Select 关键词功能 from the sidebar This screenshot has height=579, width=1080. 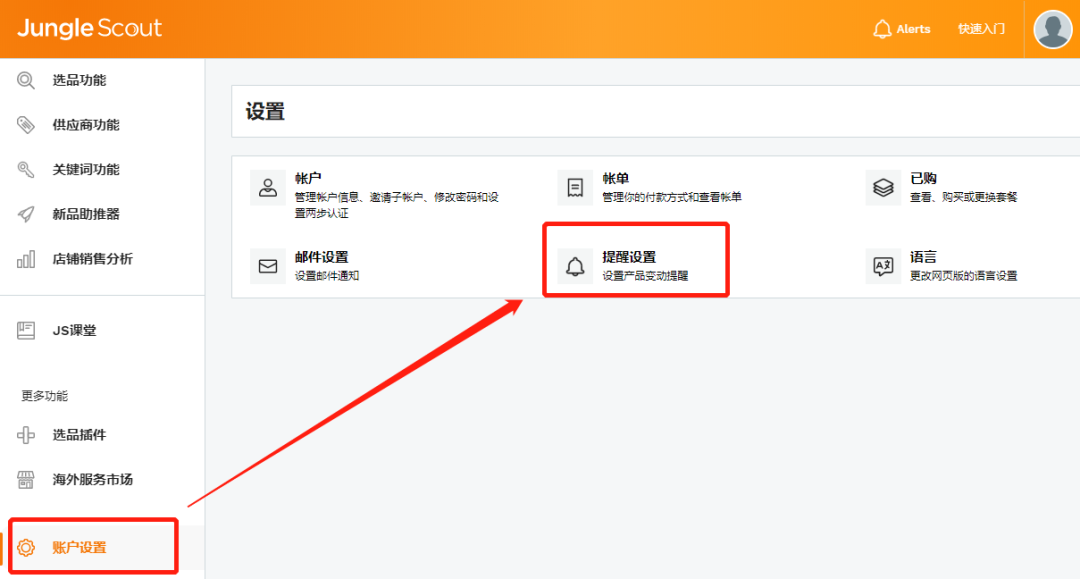pos(85,170)
